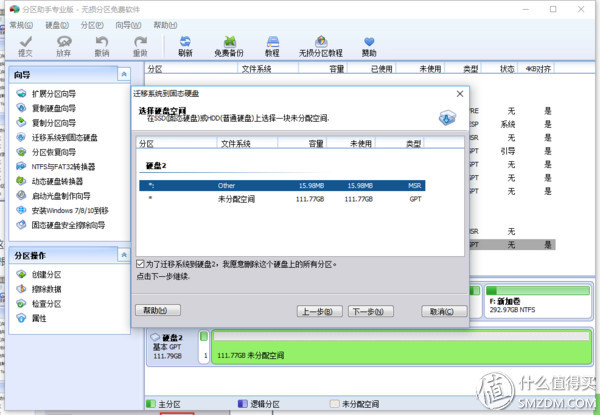Image resolution: width=600 pixels, height=415 pixels.
Task: Click the main window 状态 column header
Action: [x=499, y=69]
